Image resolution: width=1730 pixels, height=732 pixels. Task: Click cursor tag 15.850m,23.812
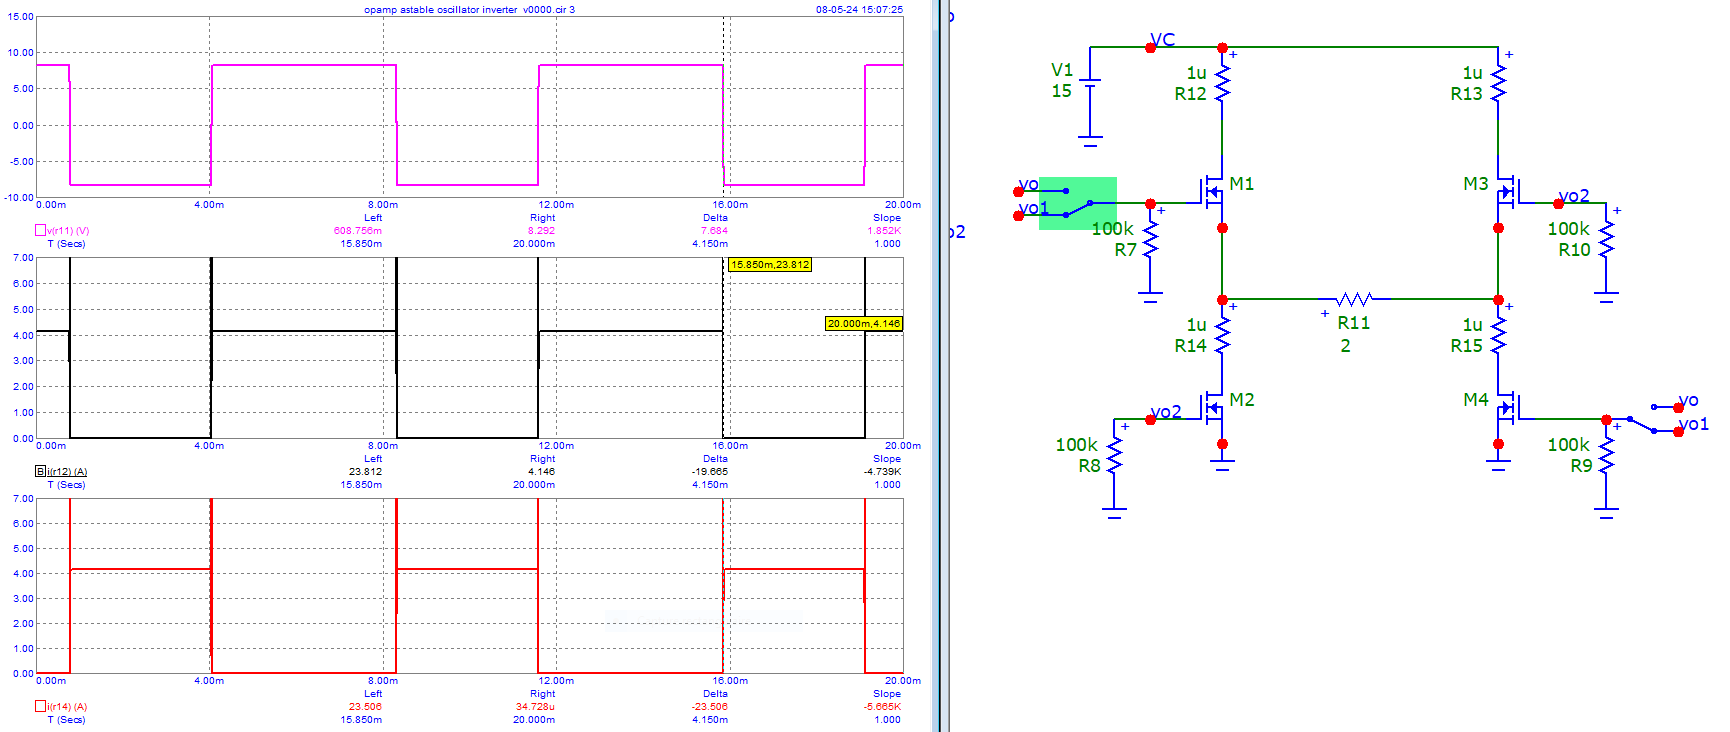click(770, 265)
